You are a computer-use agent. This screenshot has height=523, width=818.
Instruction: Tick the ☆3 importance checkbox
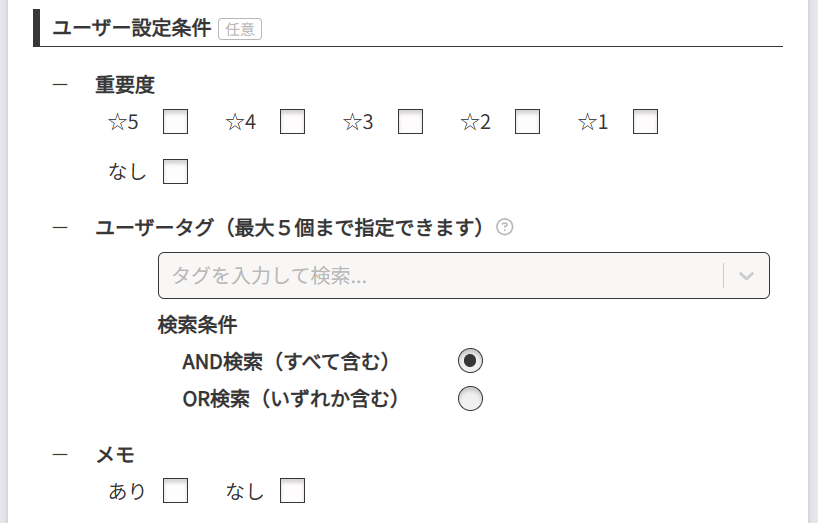click(x=410, y=122)
